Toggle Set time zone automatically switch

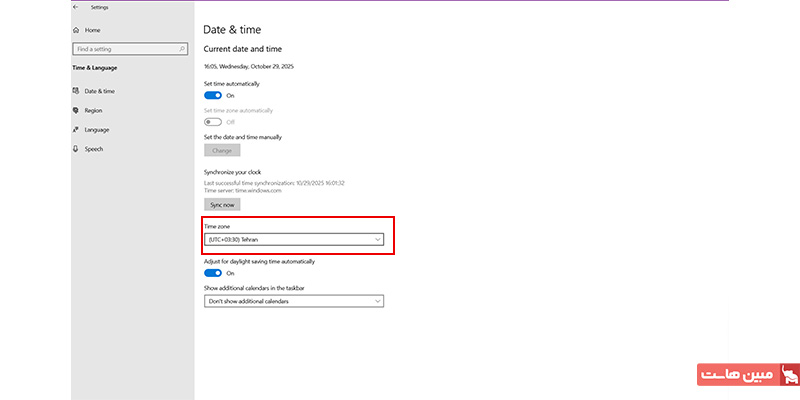(x=213, y=122)
